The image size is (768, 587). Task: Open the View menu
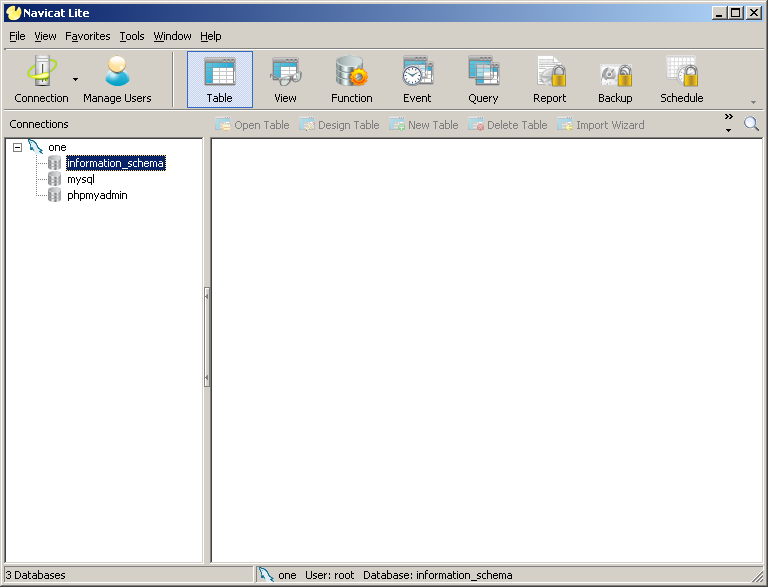pos(45,36)
